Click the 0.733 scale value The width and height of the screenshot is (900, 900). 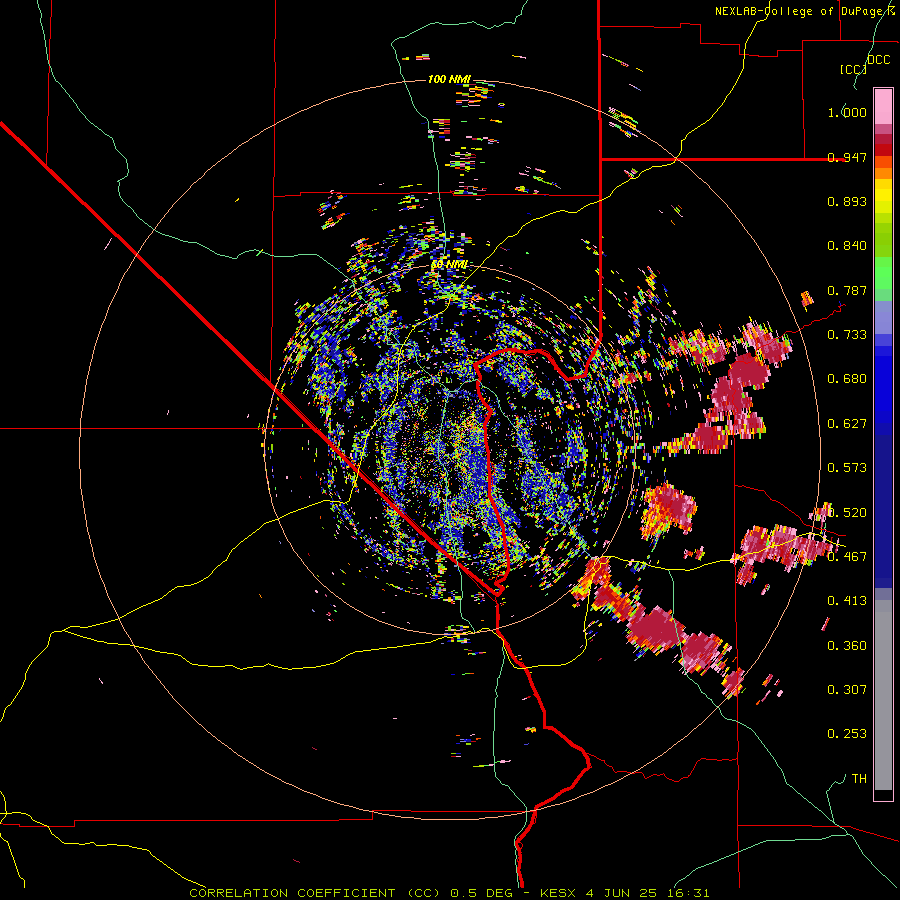click(847, 335)
